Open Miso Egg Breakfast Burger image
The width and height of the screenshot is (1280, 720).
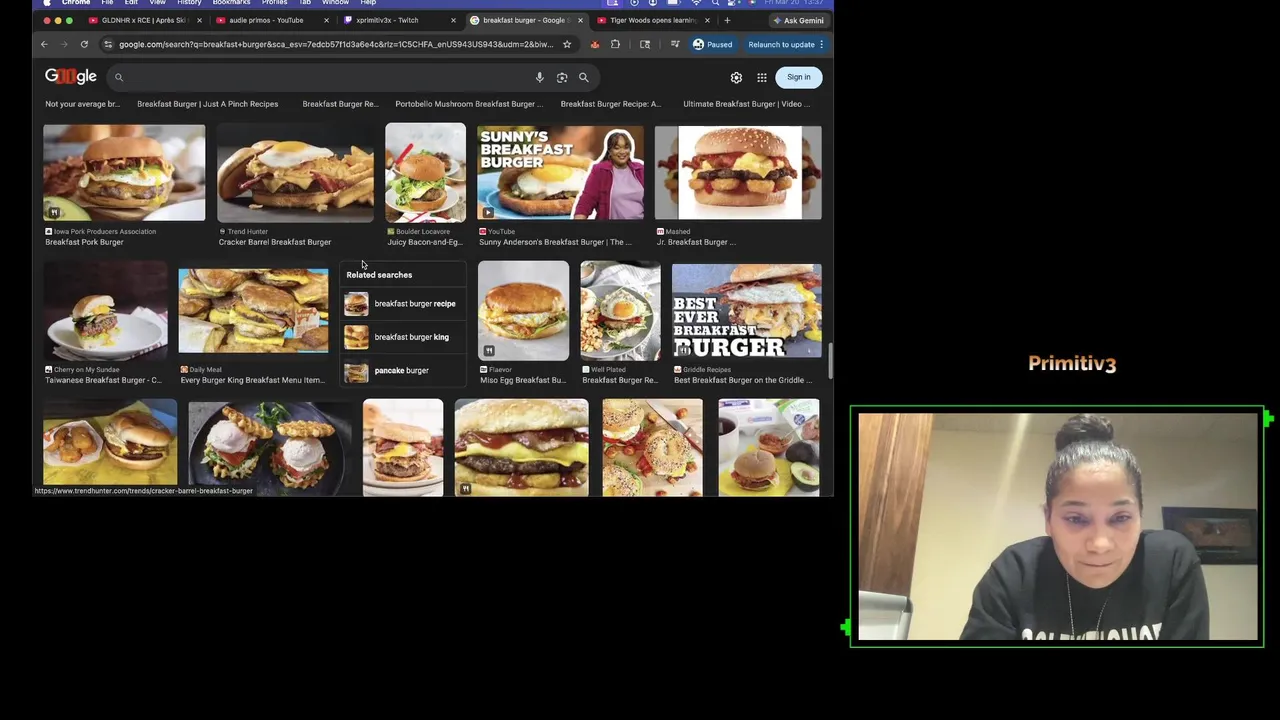pos(523,311)
